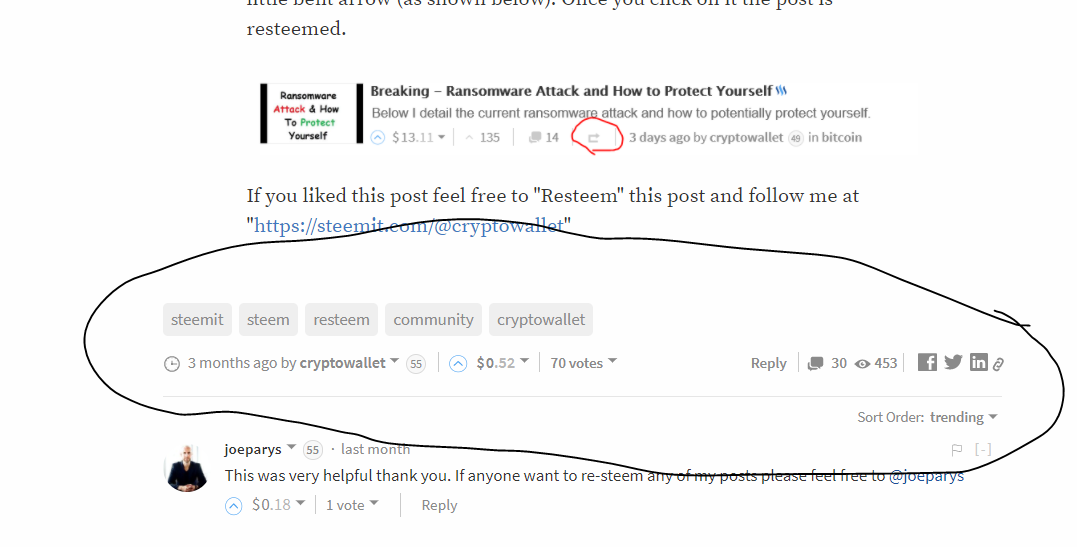Click the comments bubble icon showing 30
Screen dimensions: 1077x547
(x=815, y=364)
